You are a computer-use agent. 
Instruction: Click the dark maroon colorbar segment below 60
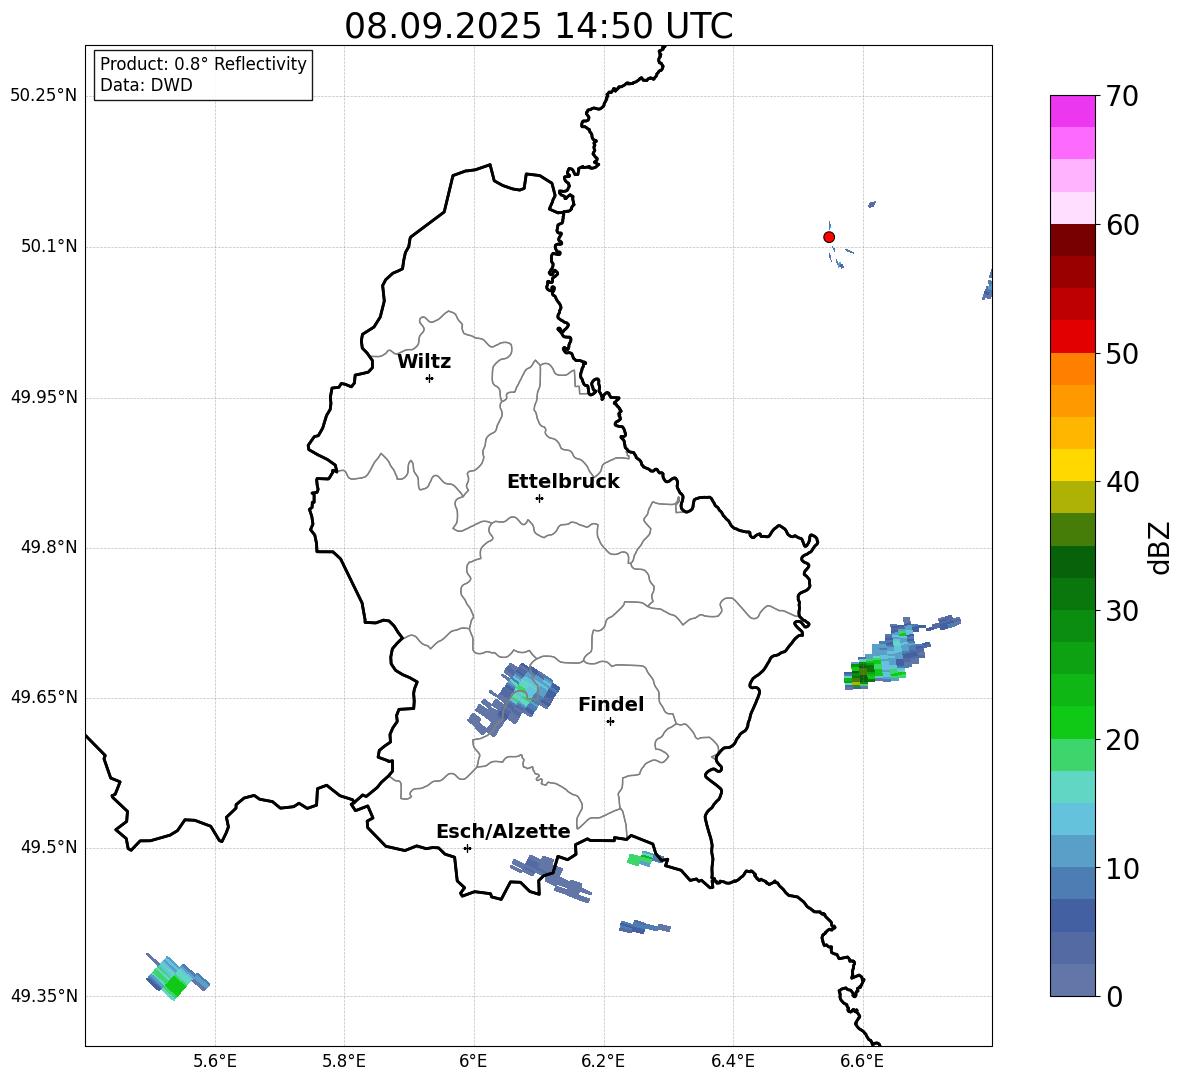pyautogui.click(x=1072, y=240)
